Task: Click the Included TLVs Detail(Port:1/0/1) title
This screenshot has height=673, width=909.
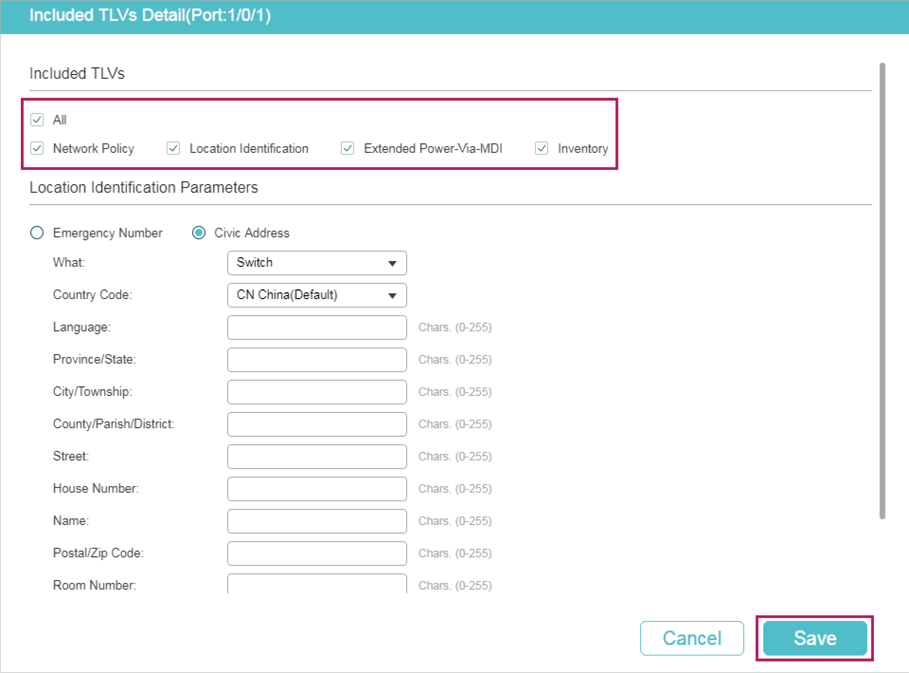Action: coord(150,16)
